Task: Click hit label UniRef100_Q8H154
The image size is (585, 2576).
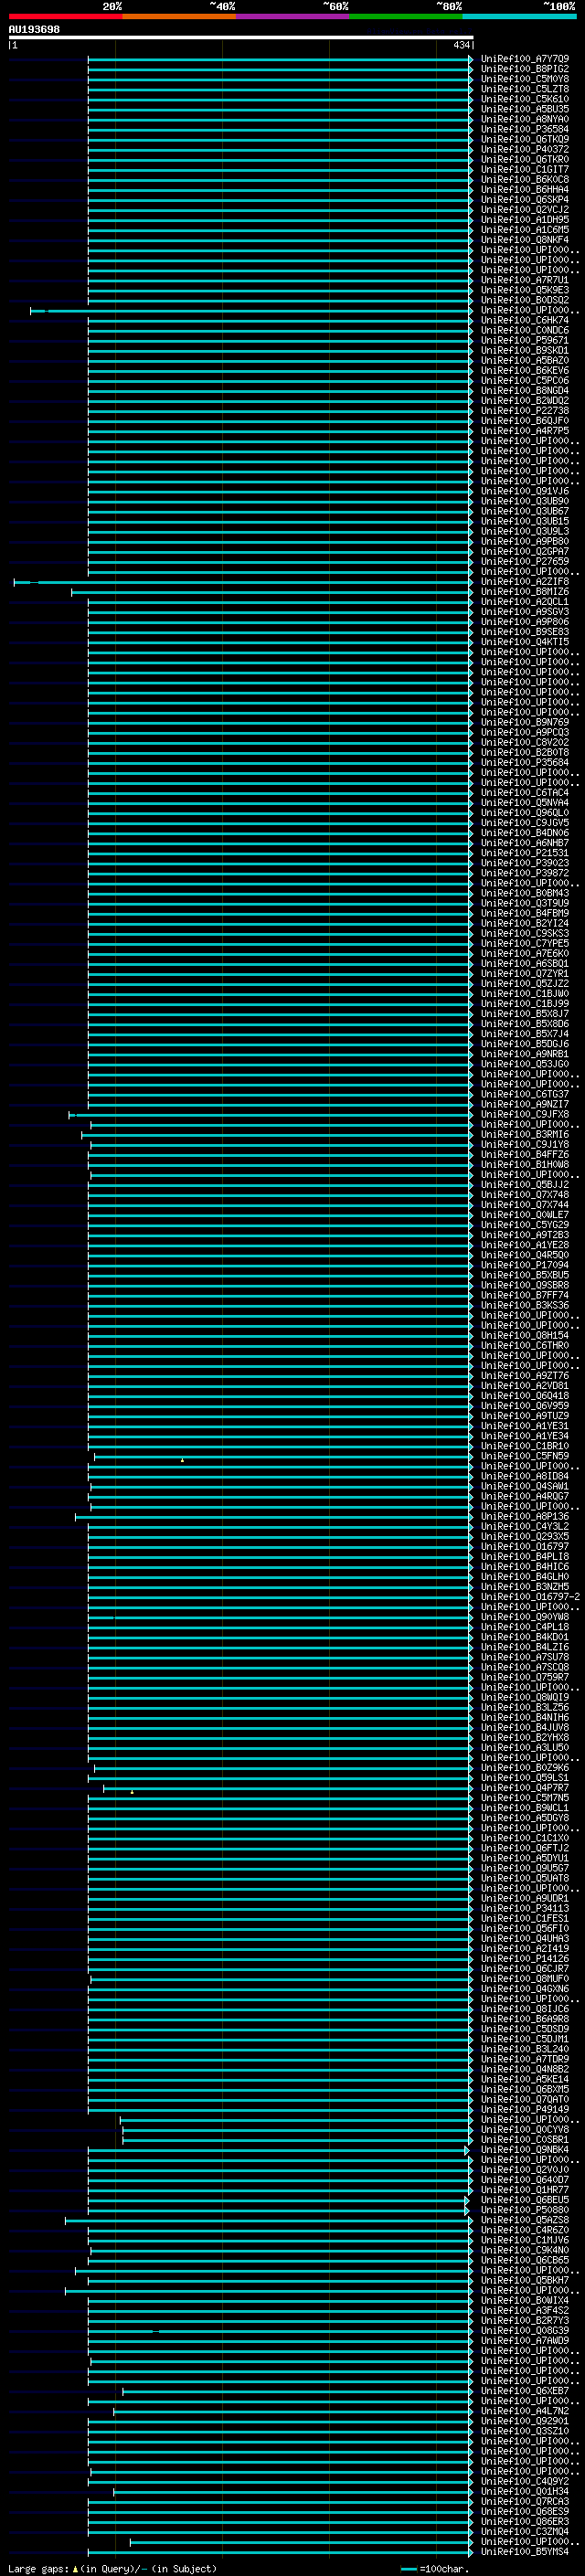Action: pyautogui.click(x=524, y=1336)
